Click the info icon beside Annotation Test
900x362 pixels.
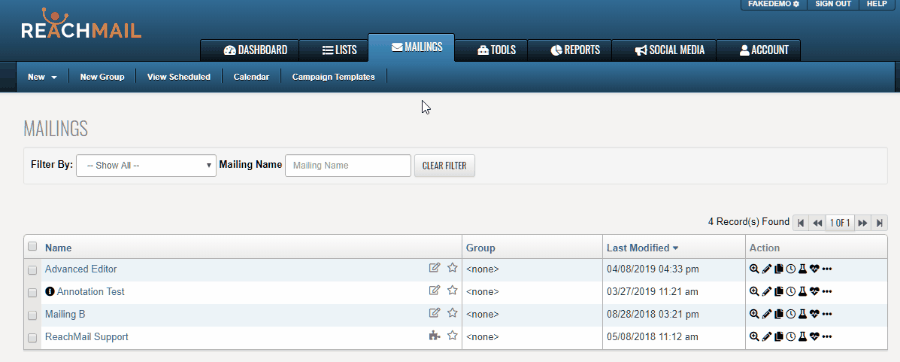point(49,291)
